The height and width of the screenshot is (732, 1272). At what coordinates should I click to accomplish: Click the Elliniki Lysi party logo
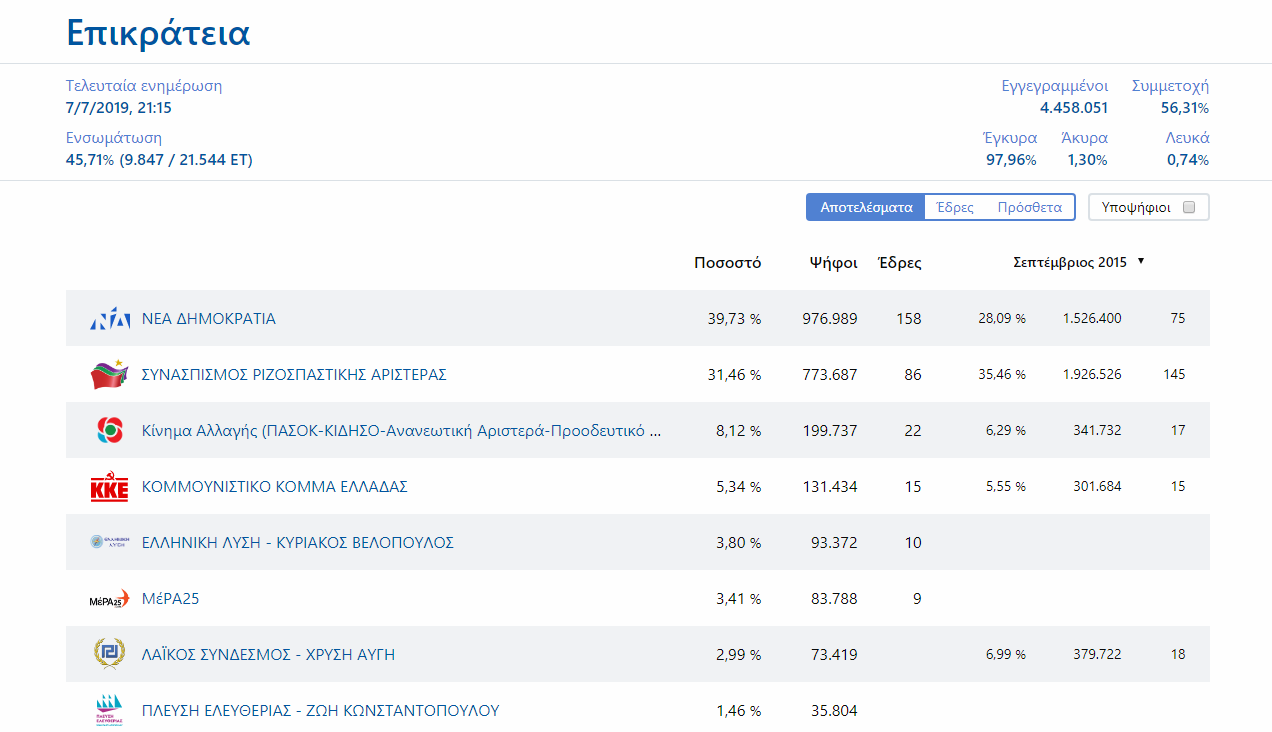coord(110,543)
